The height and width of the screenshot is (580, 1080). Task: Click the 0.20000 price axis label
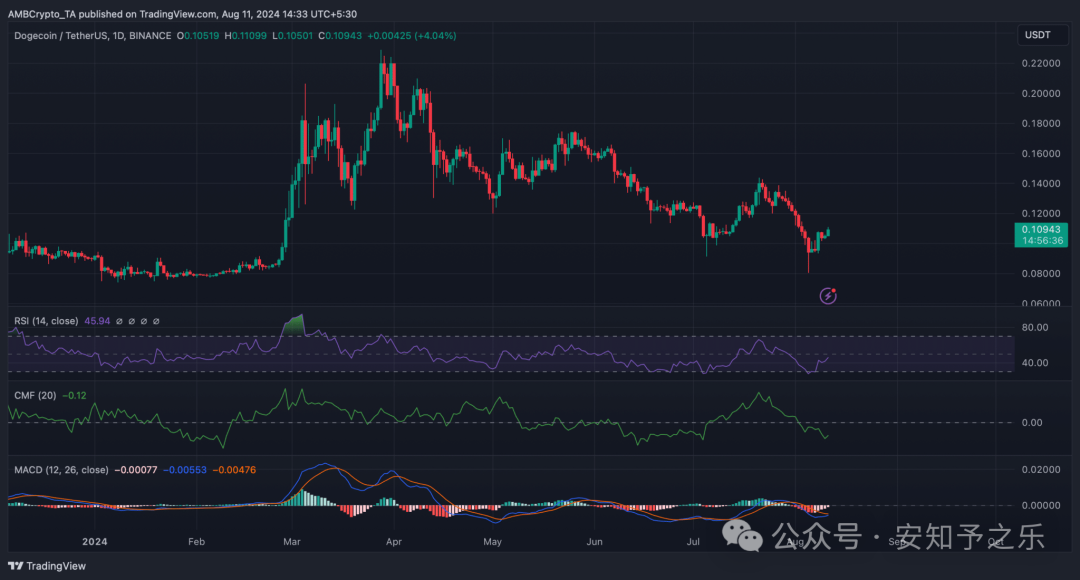tap(1041, 94)
